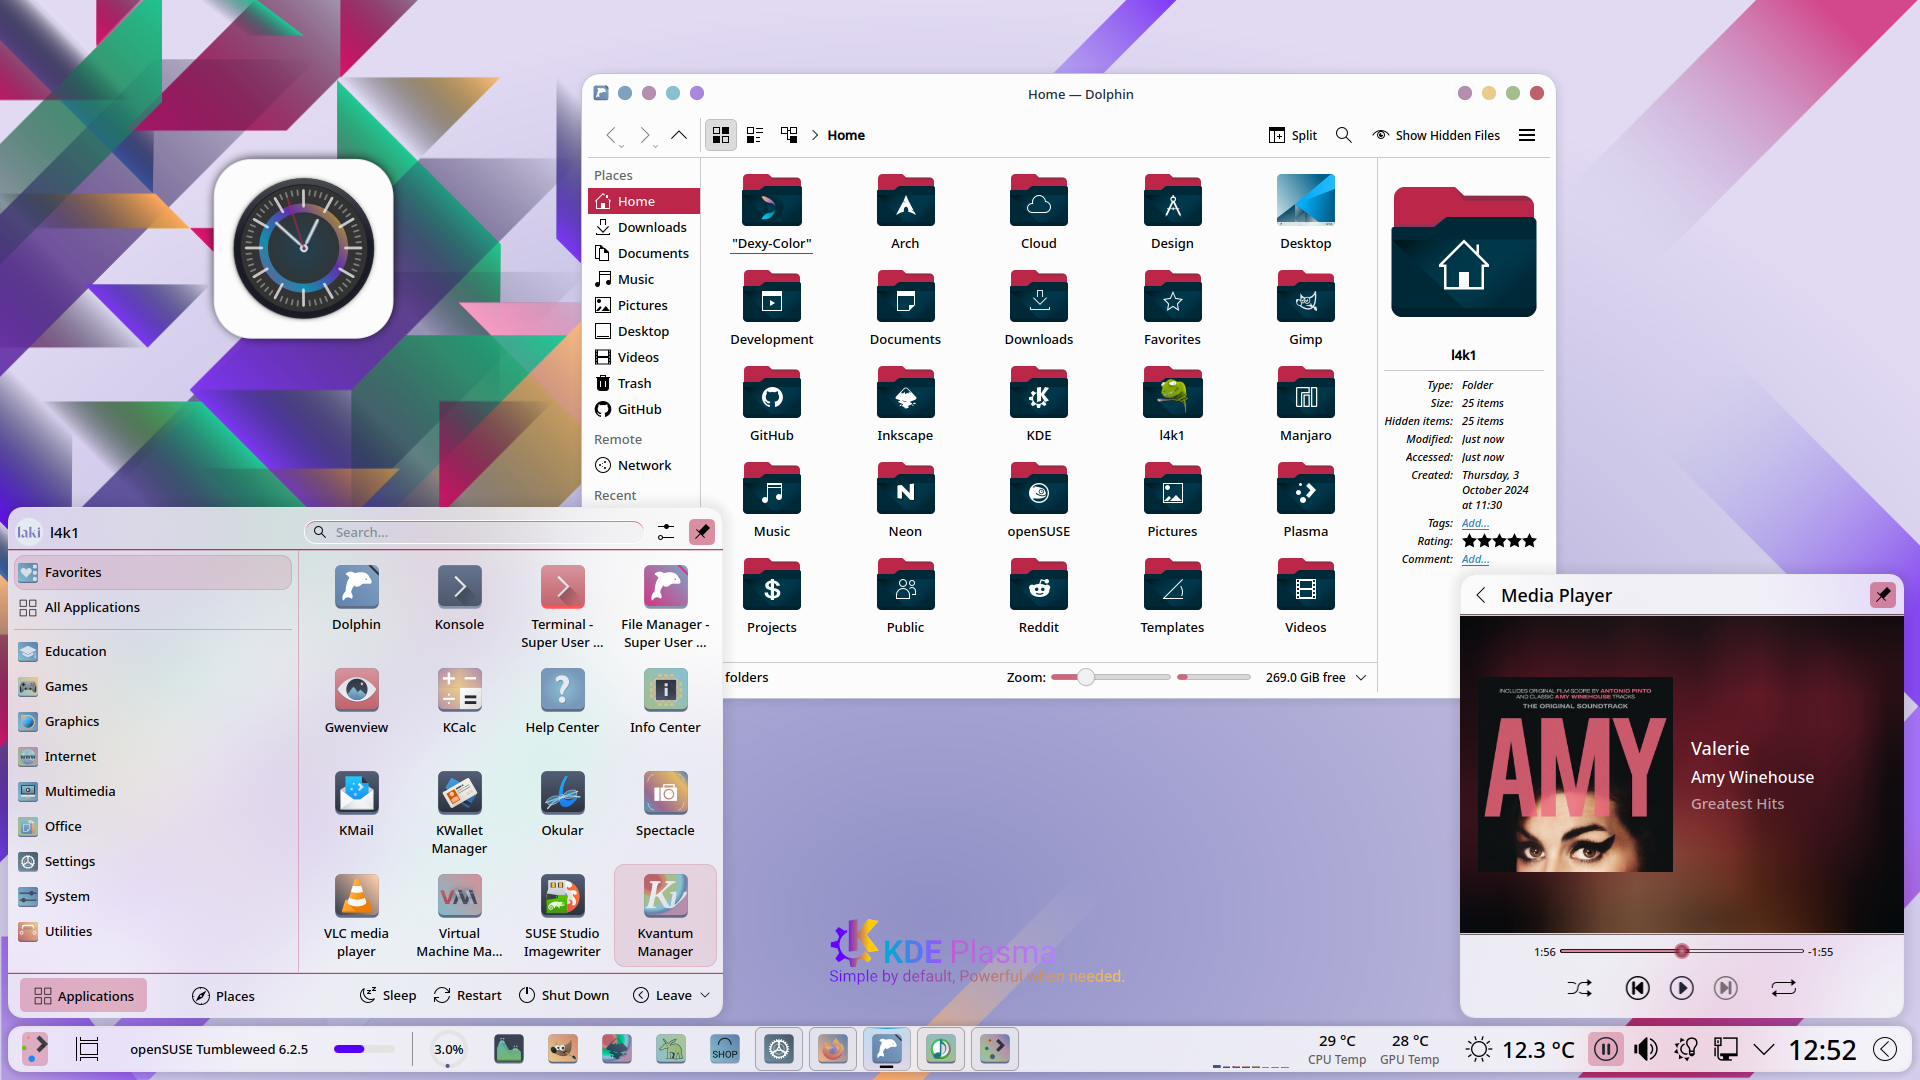Add tags link in Dolphin info panel
Viewport: 1920px width, 1080px height.
pyautogui.click(x=1475, y=523)
